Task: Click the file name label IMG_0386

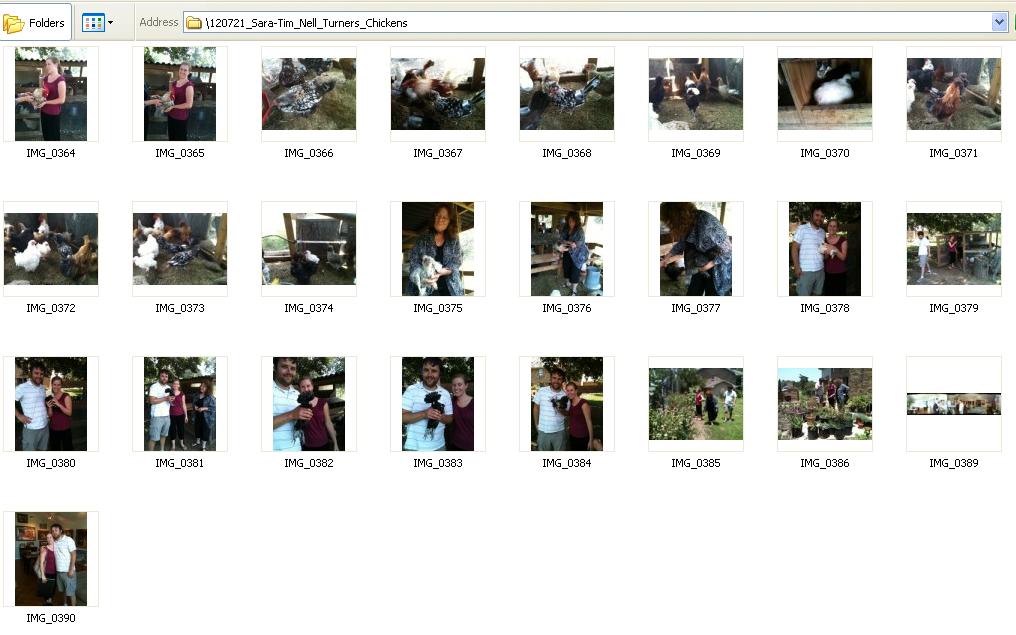Action: coord(824,463)
